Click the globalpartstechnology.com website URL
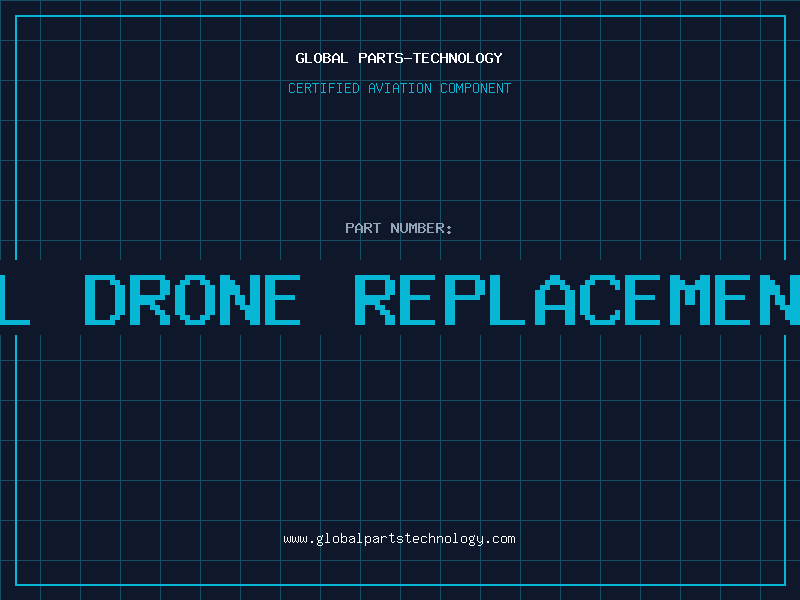The width and height of the screenshot is (800, 600). (399, 539)
